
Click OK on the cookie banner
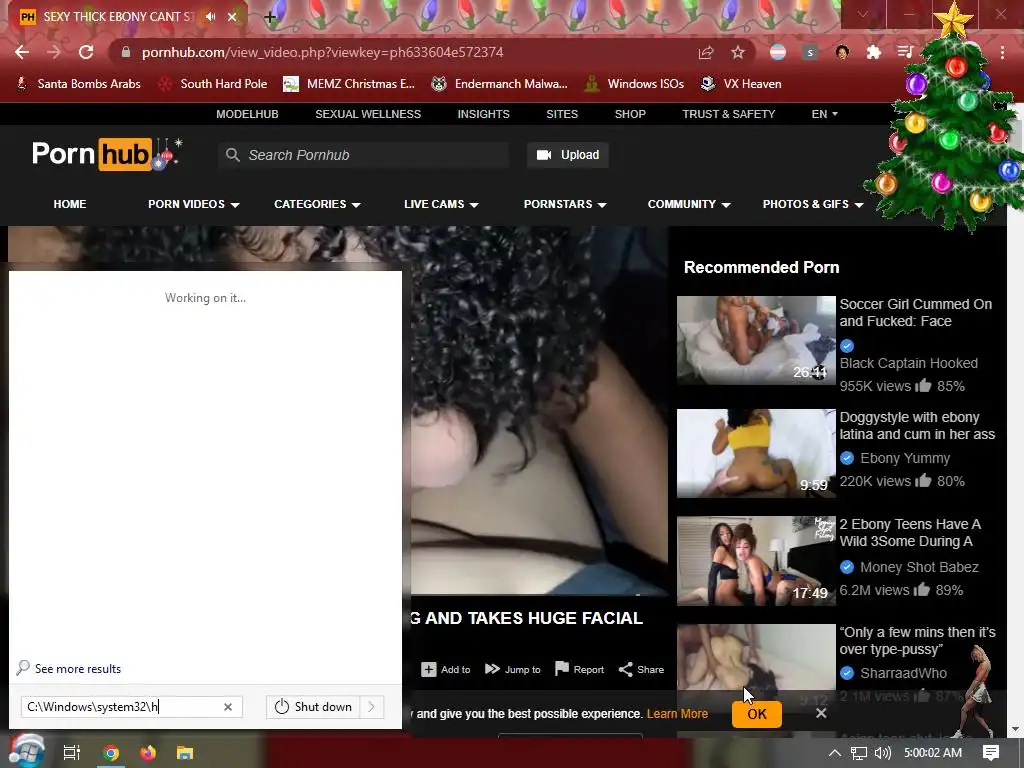(x=757, y=714)
